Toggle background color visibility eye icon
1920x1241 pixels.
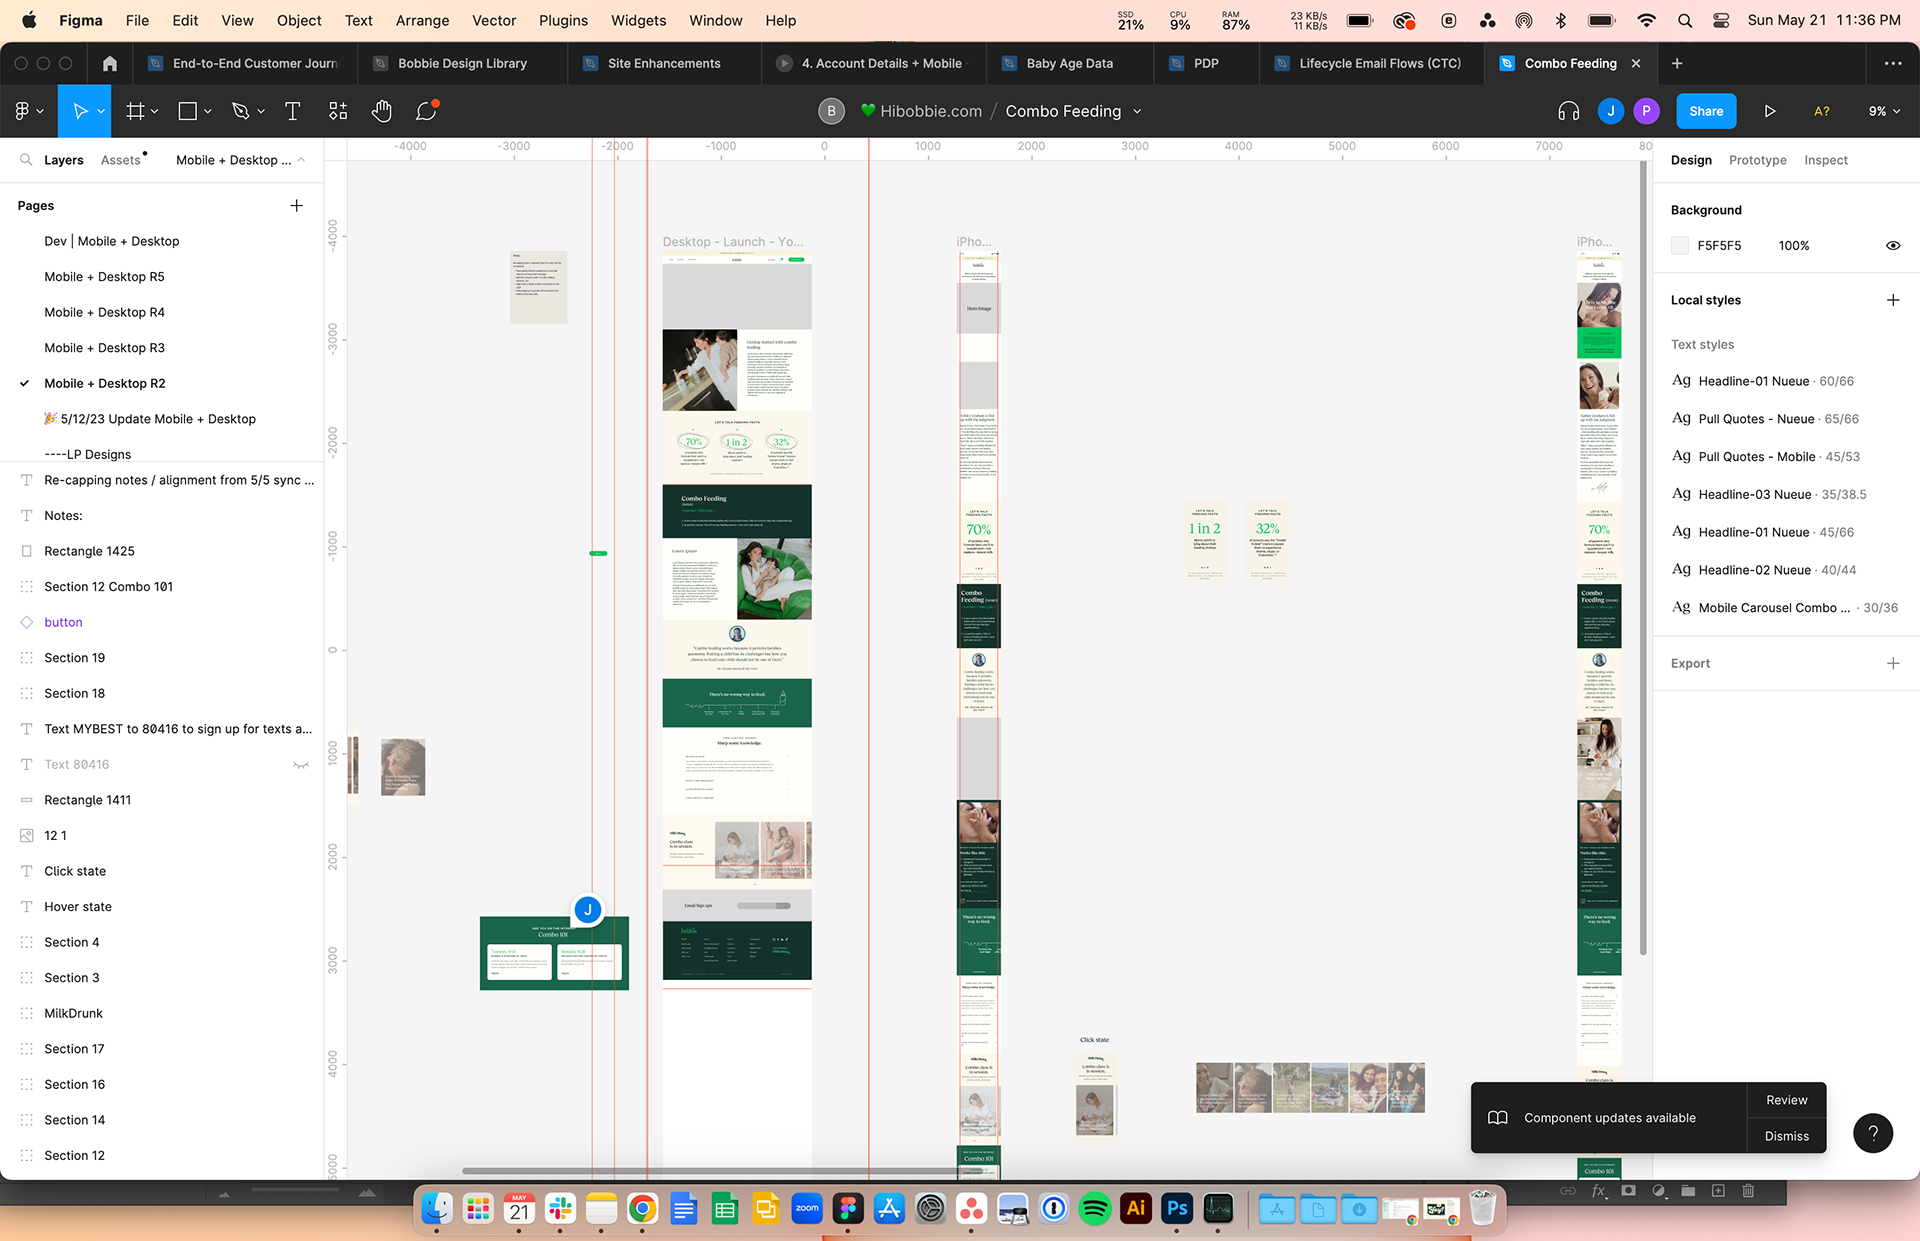point(1892,245)
